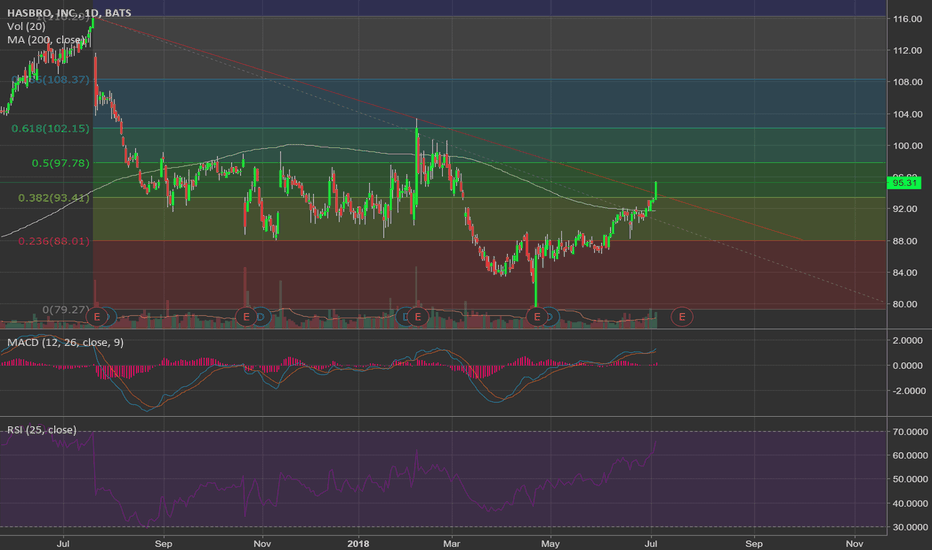Click 2.0000 on the MACD scale
This screenshot has width=932, height=550.
tap(908, 340)
